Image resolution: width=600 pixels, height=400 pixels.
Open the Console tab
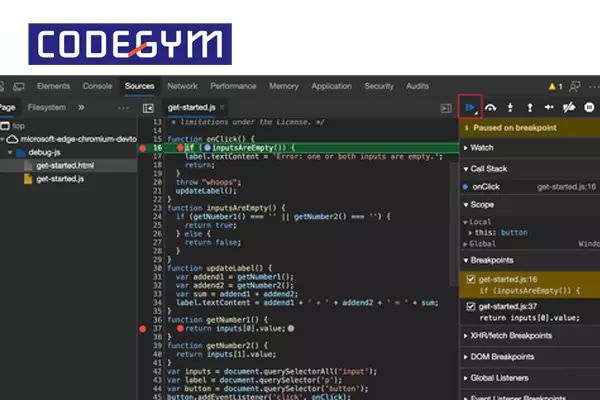tap(97, 87)
